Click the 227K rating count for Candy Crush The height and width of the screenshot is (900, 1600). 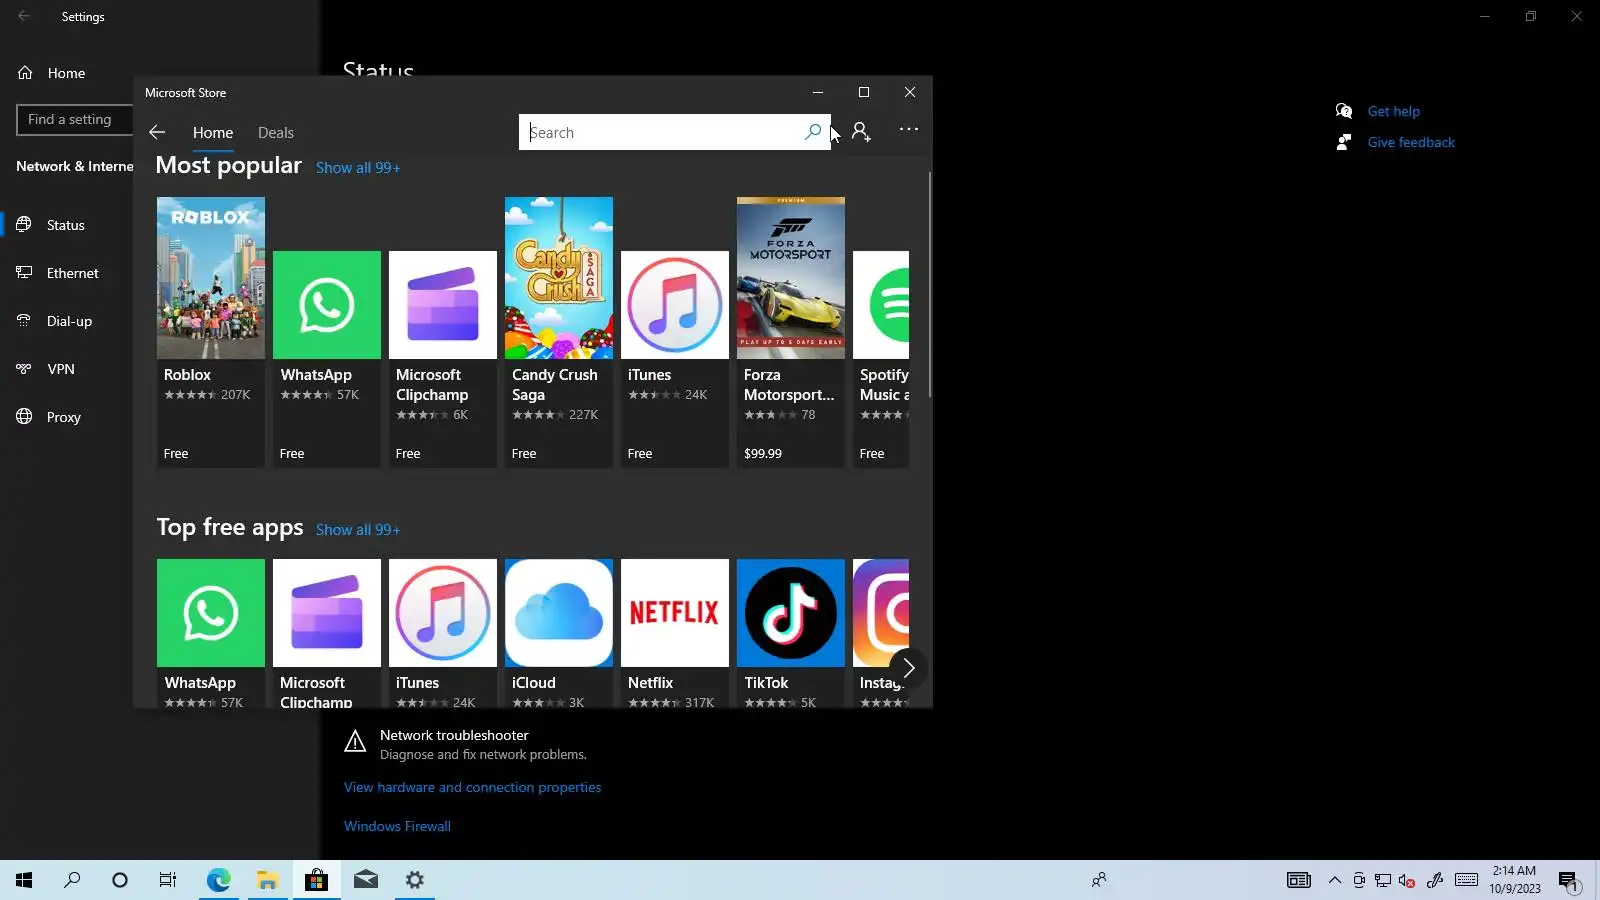[584, 415]
